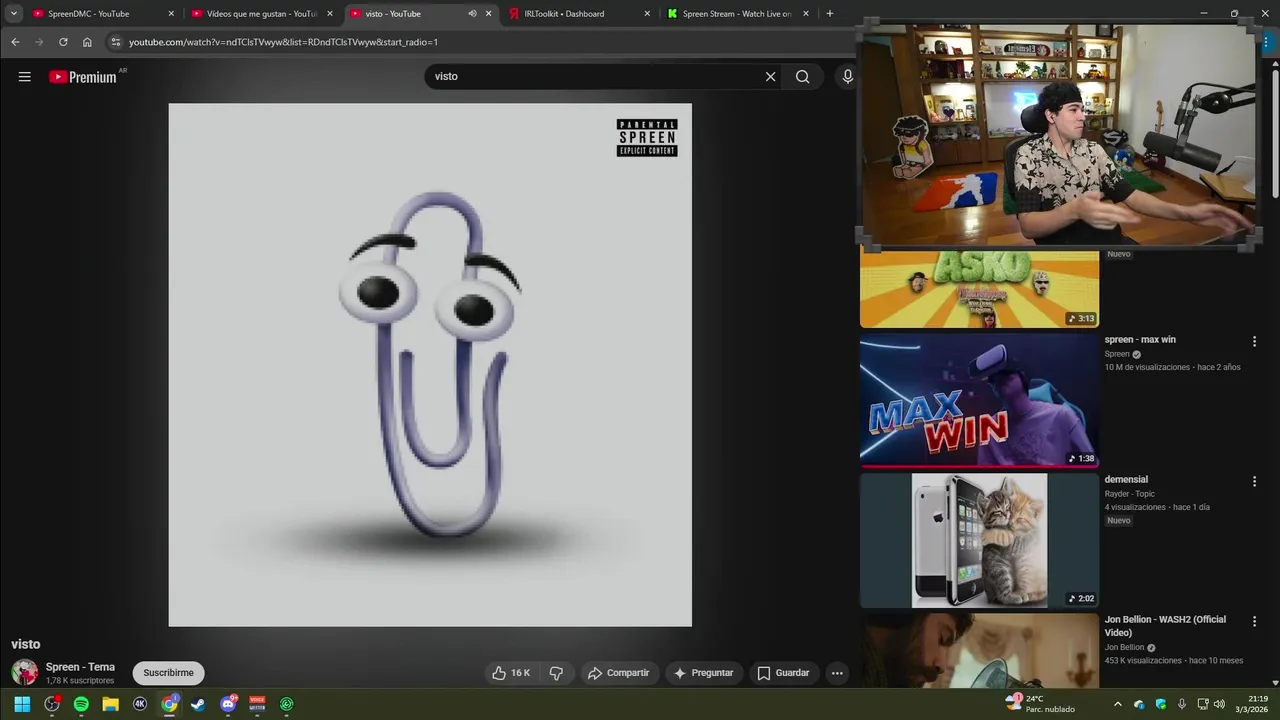Click the Guardar save button
This screenshot has height=720, width=1280.
(x=783, y=673)
